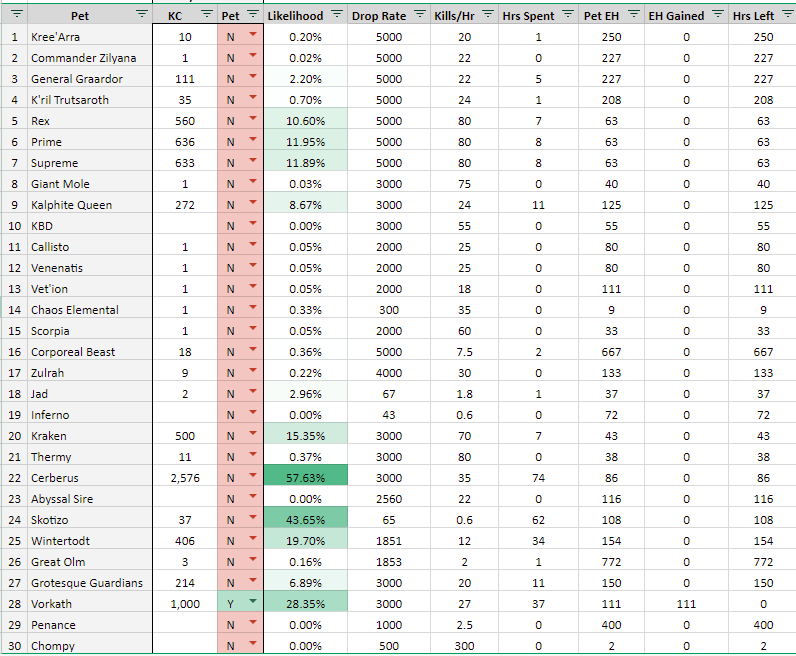The height and width of the screenshot is (656, 796).
Task: Open filter icon in the row-number column header
Action: click(16, 15)
